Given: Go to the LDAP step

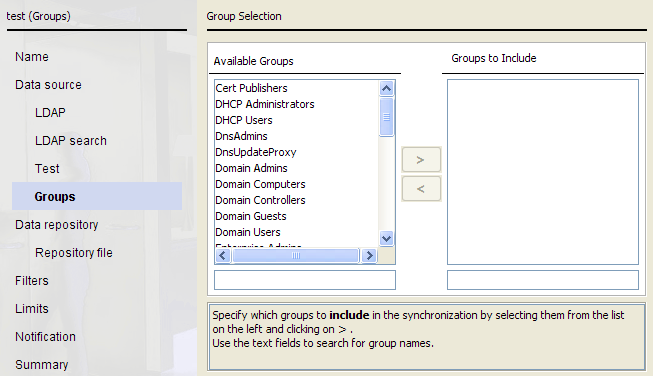Looking at the screenshot, I should [x=50, y=112].
